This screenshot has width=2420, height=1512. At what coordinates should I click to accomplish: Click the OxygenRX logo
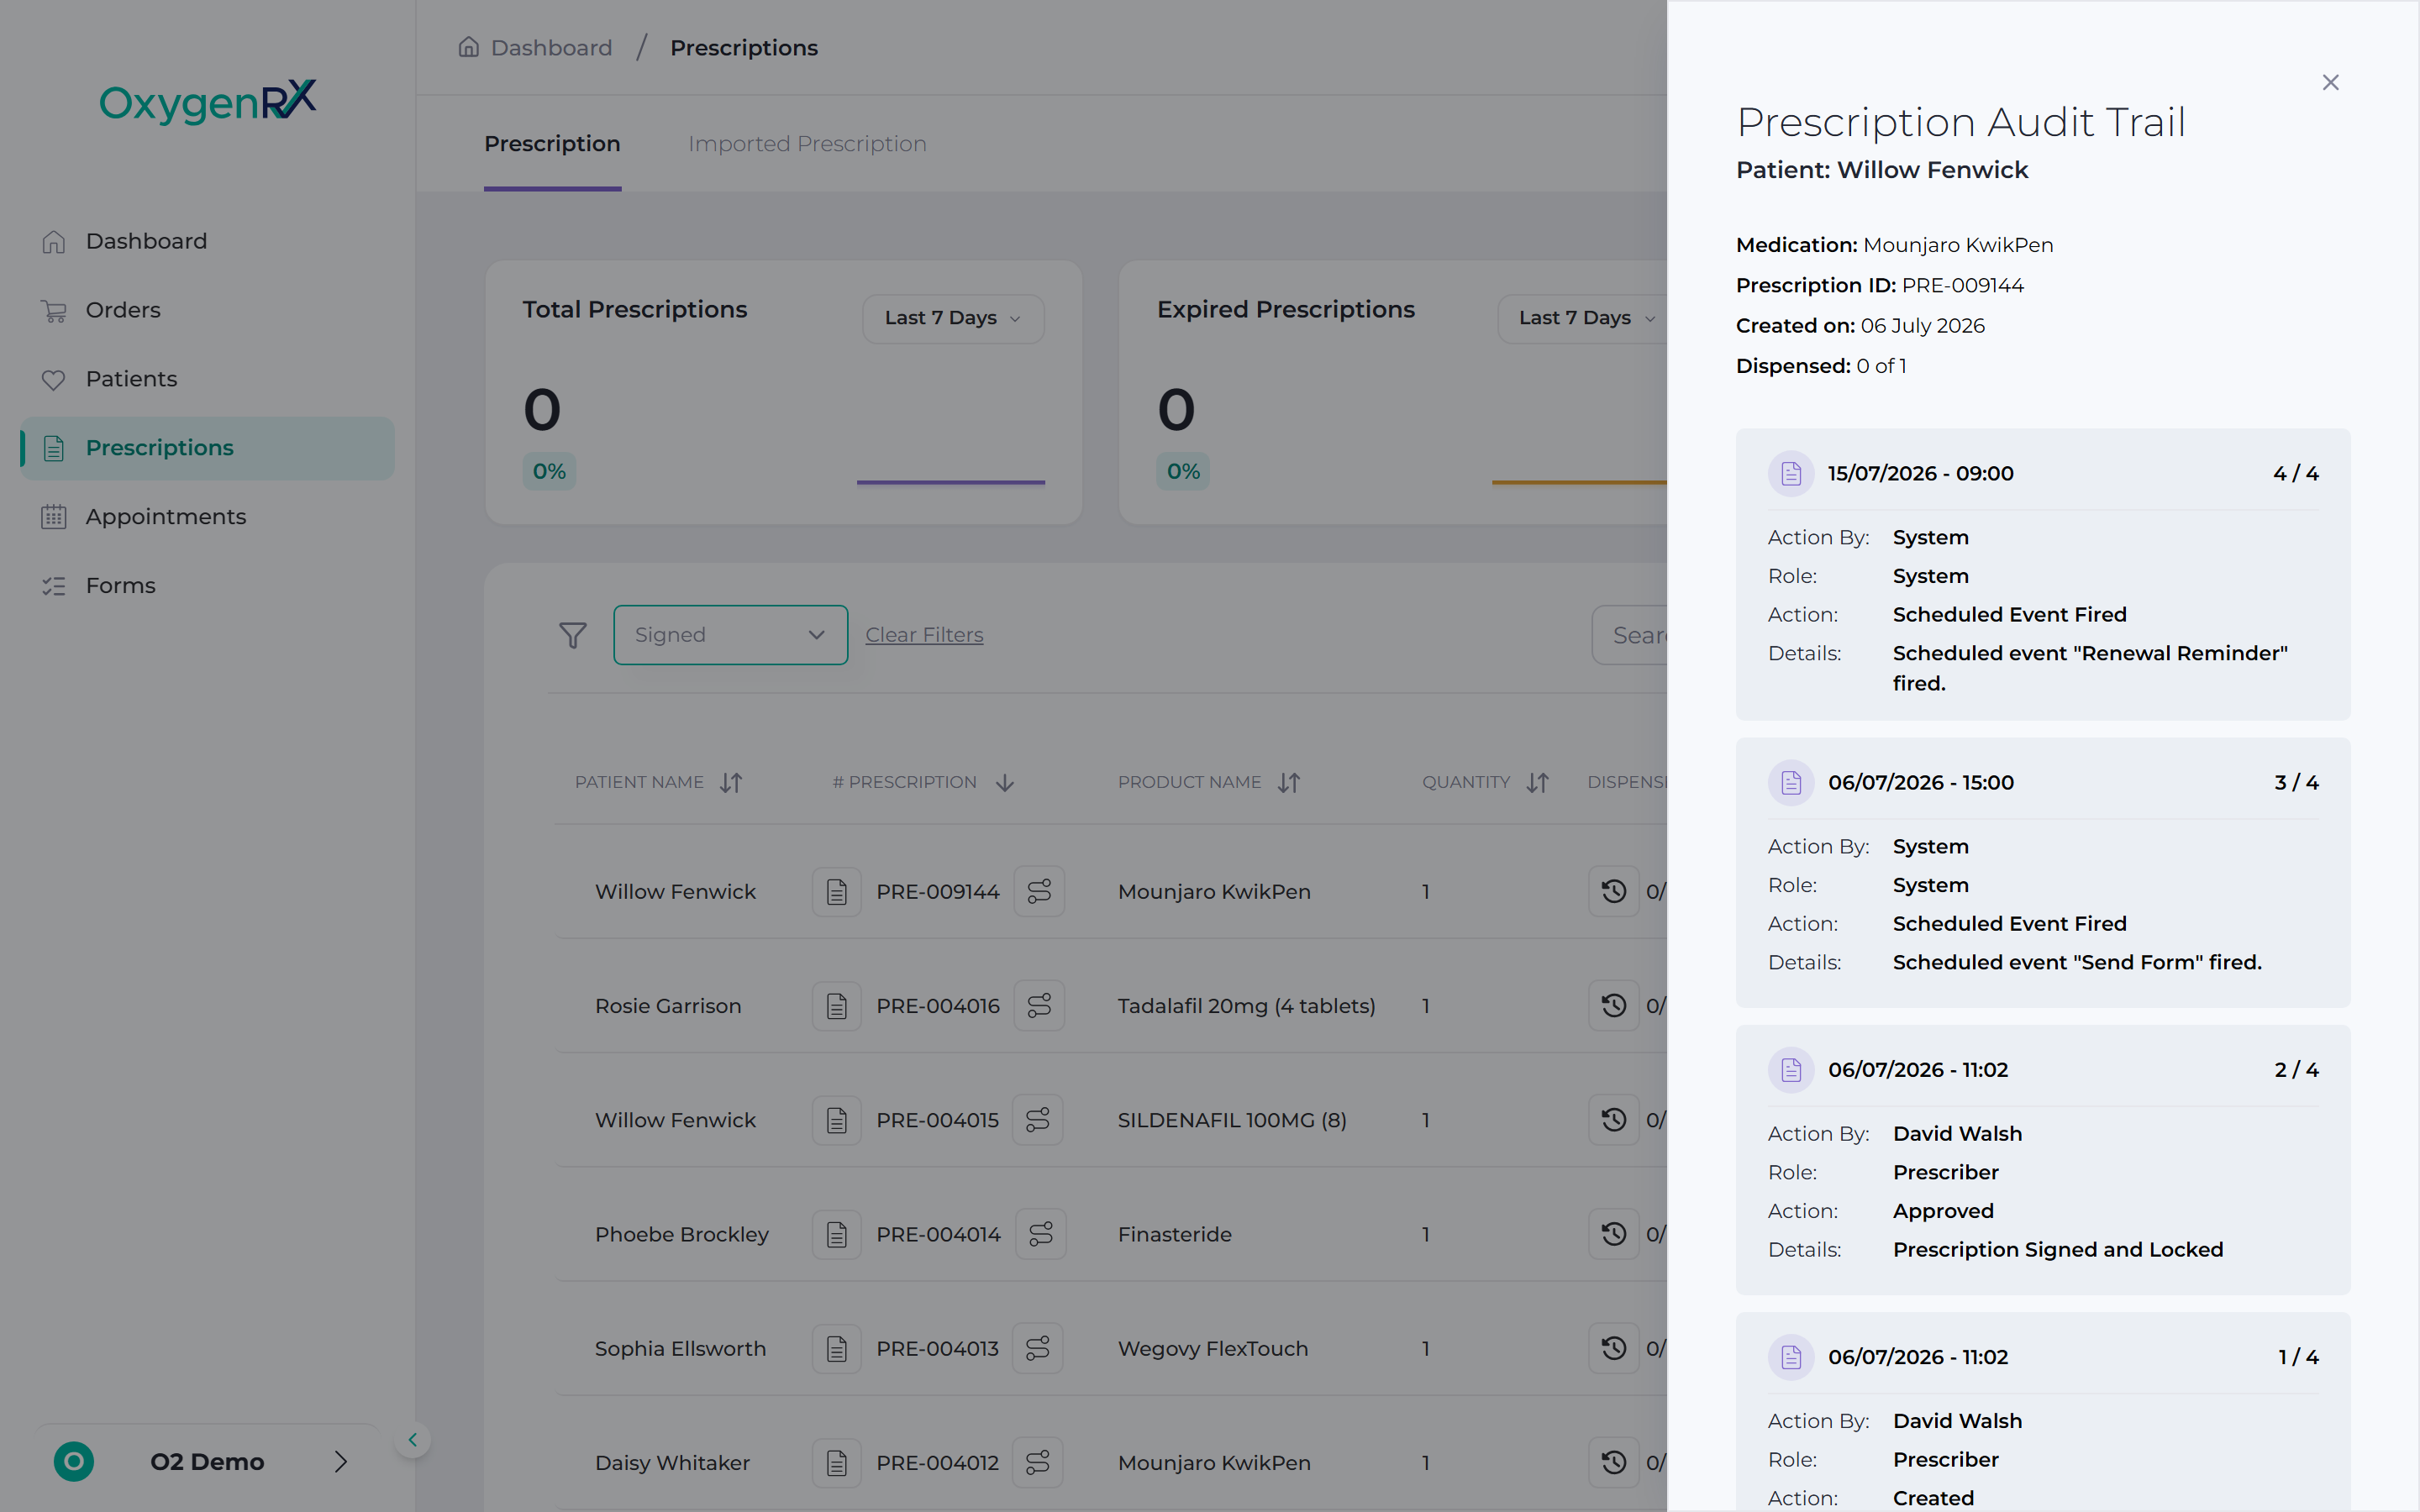click(x=207, y=102)
